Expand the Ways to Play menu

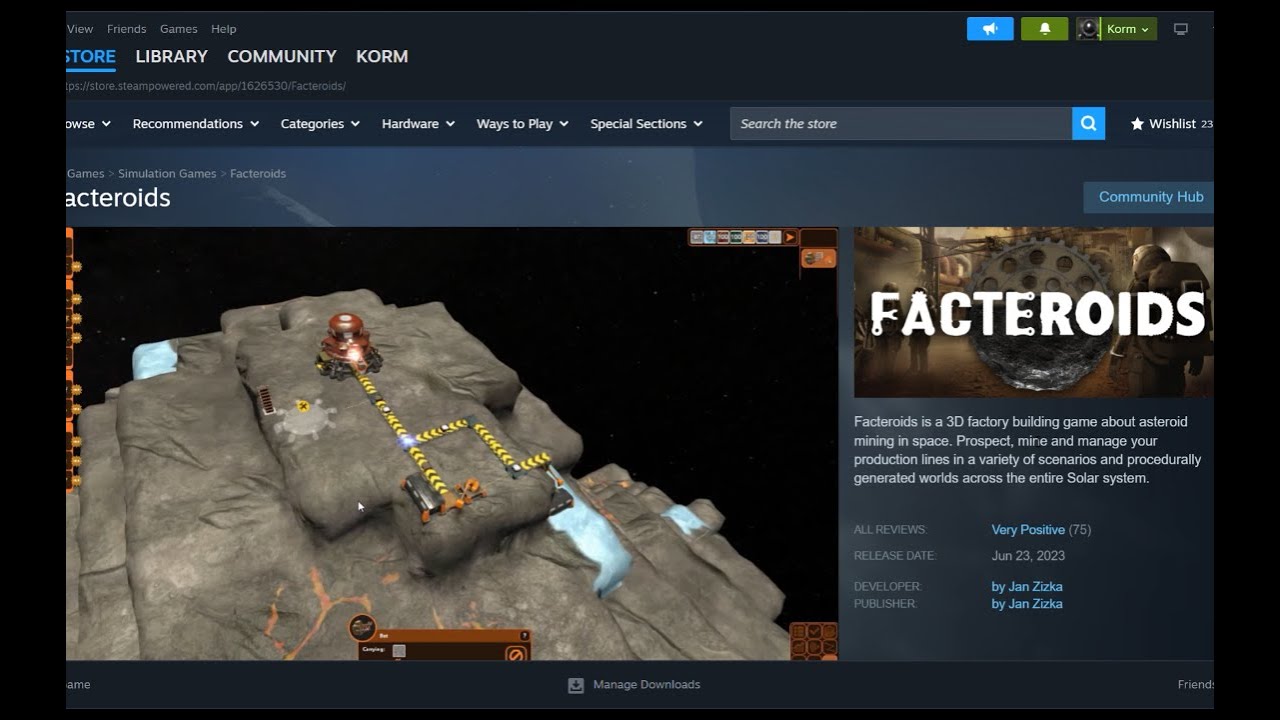click(x=522, y=124)
